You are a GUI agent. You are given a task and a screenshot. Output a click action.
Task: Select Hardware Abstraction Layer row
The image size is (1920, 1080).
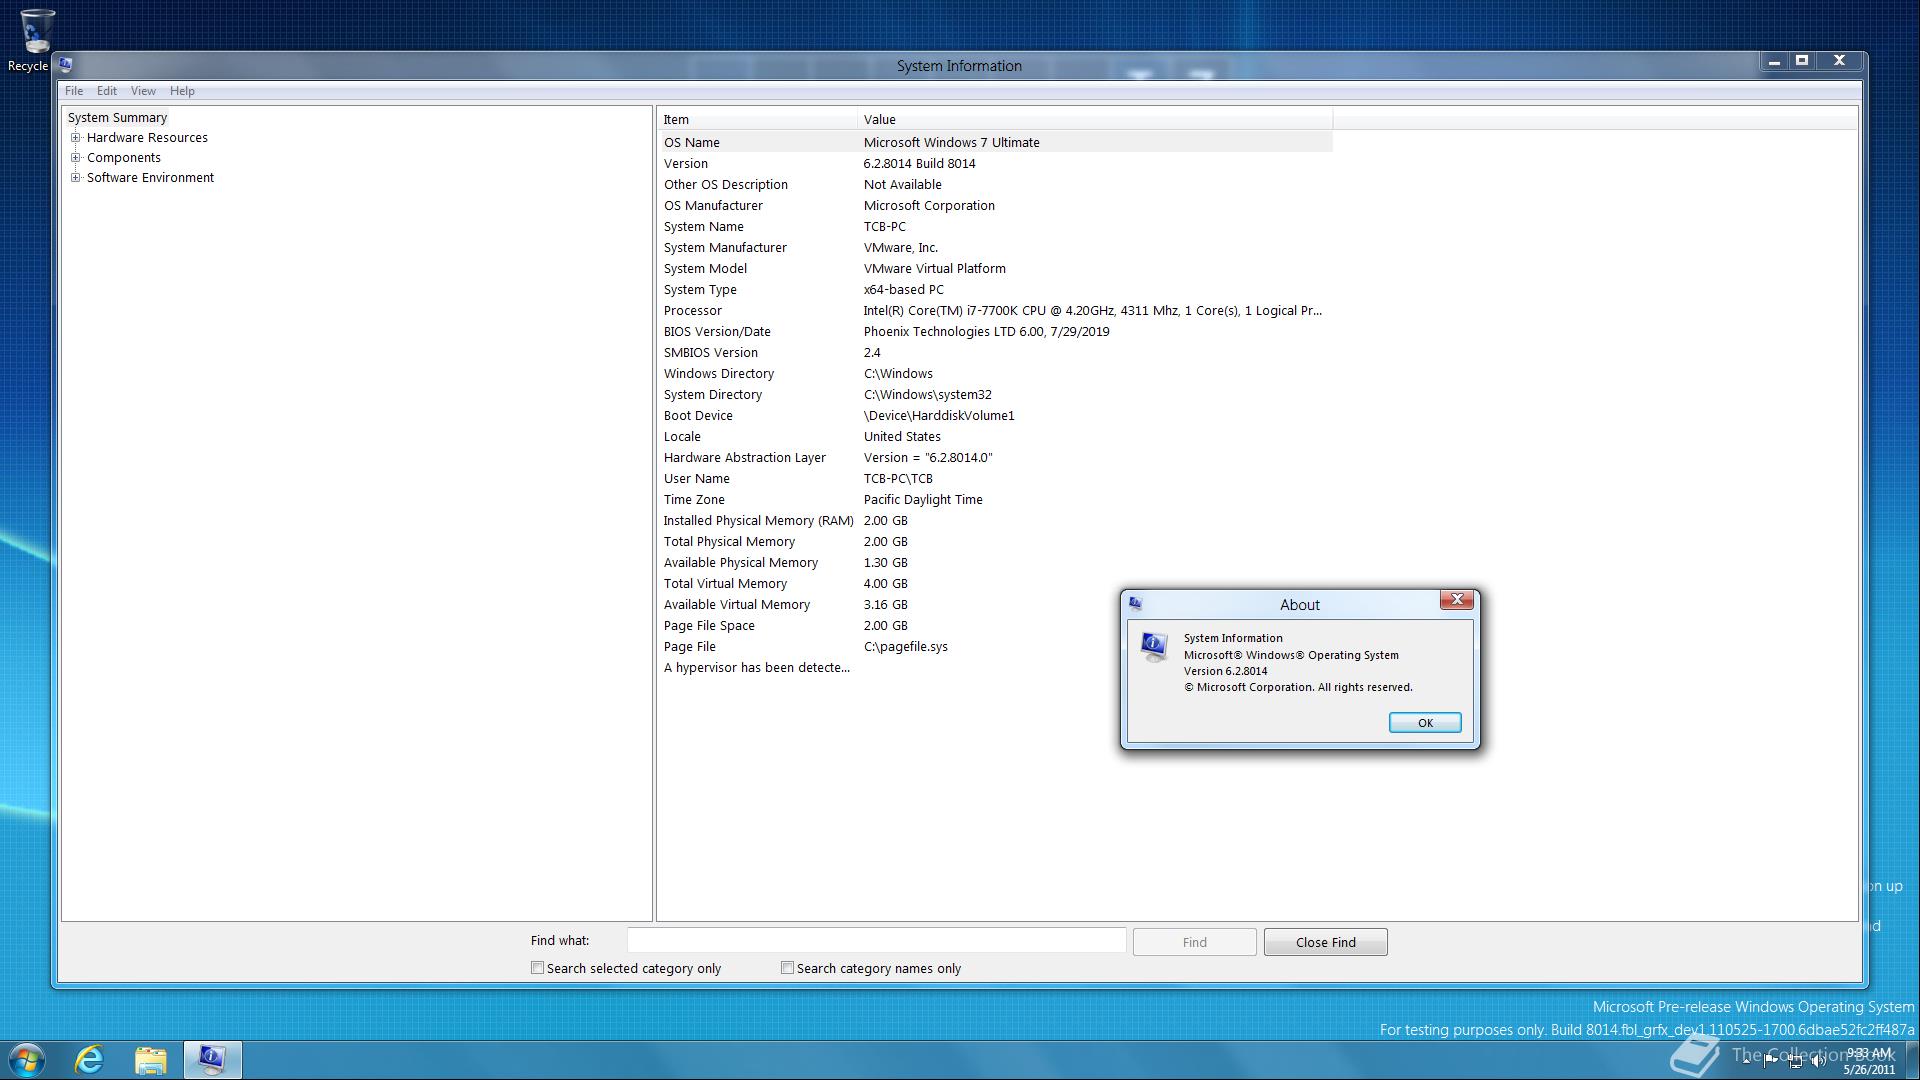click(x=995, y=458)
